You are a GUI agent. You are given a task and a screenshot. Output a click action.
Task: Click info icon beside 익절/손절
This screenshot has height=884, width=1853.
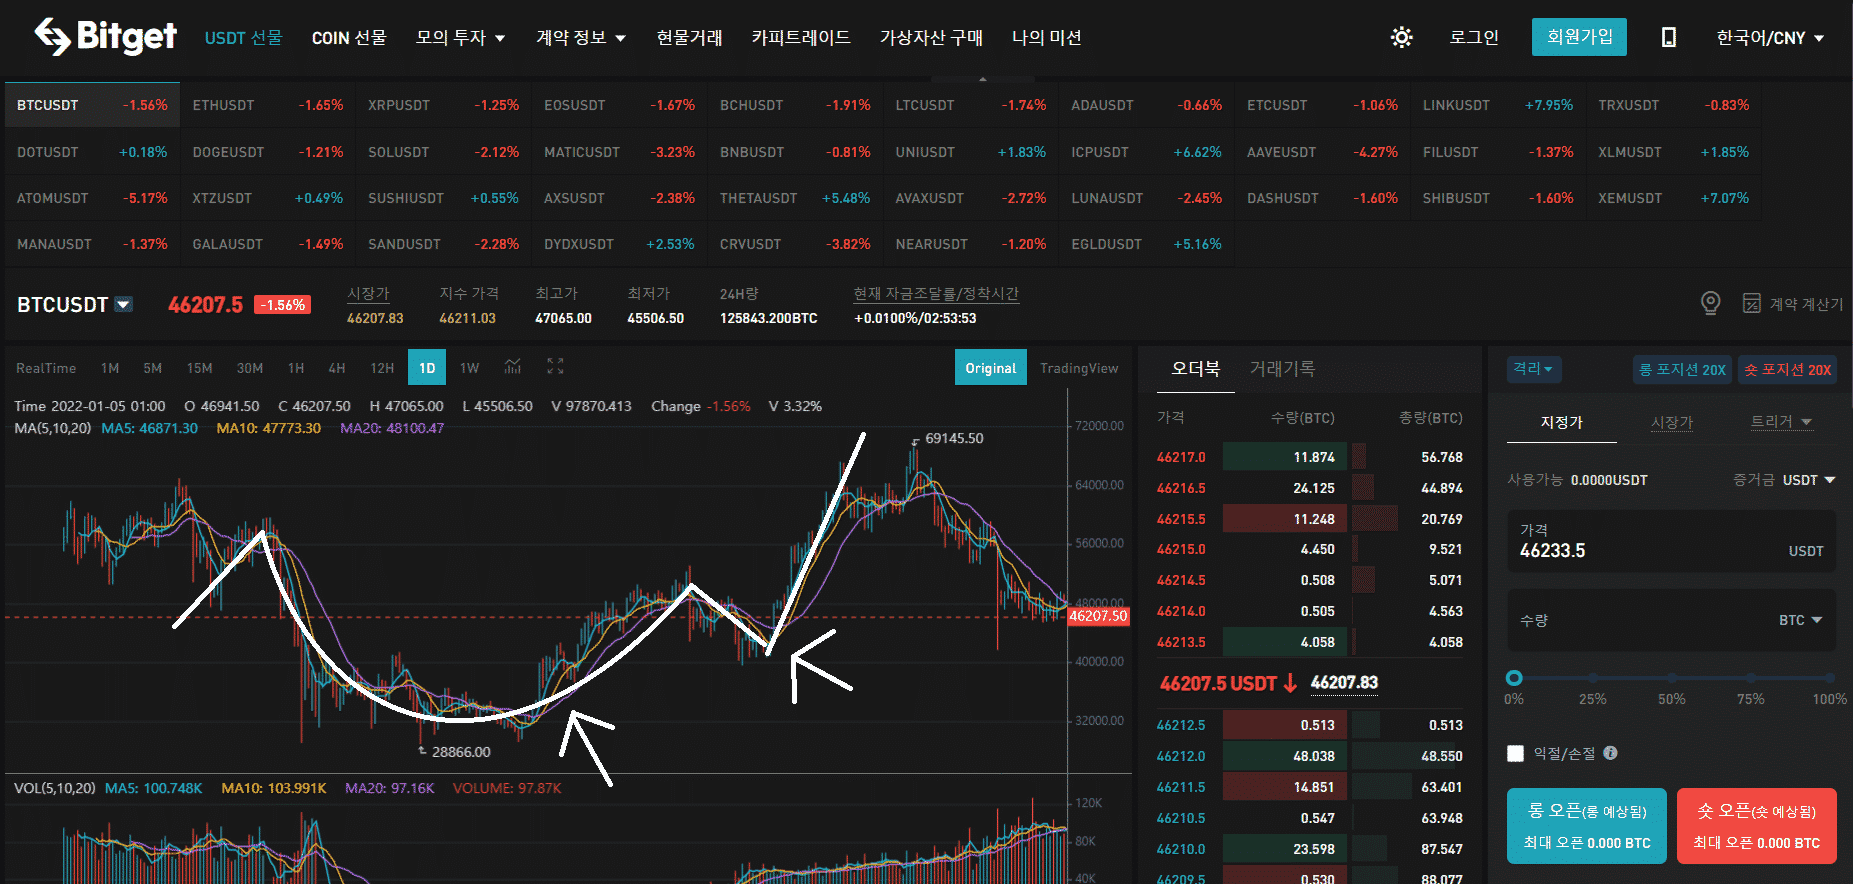1610,753
